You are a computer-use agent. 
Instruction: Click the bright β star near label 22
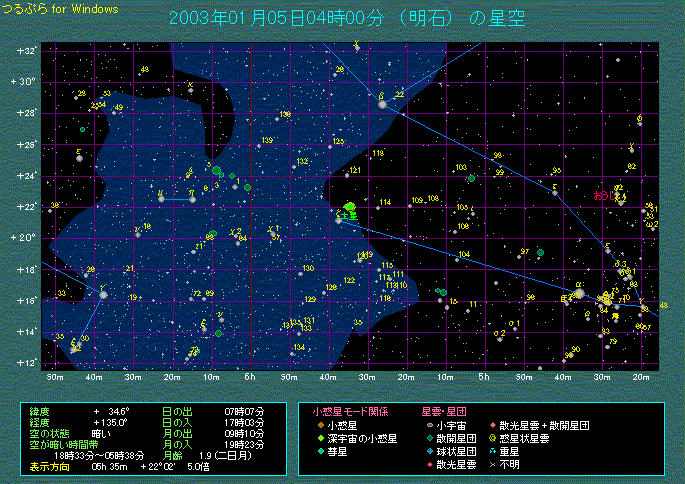pos(382,103)
